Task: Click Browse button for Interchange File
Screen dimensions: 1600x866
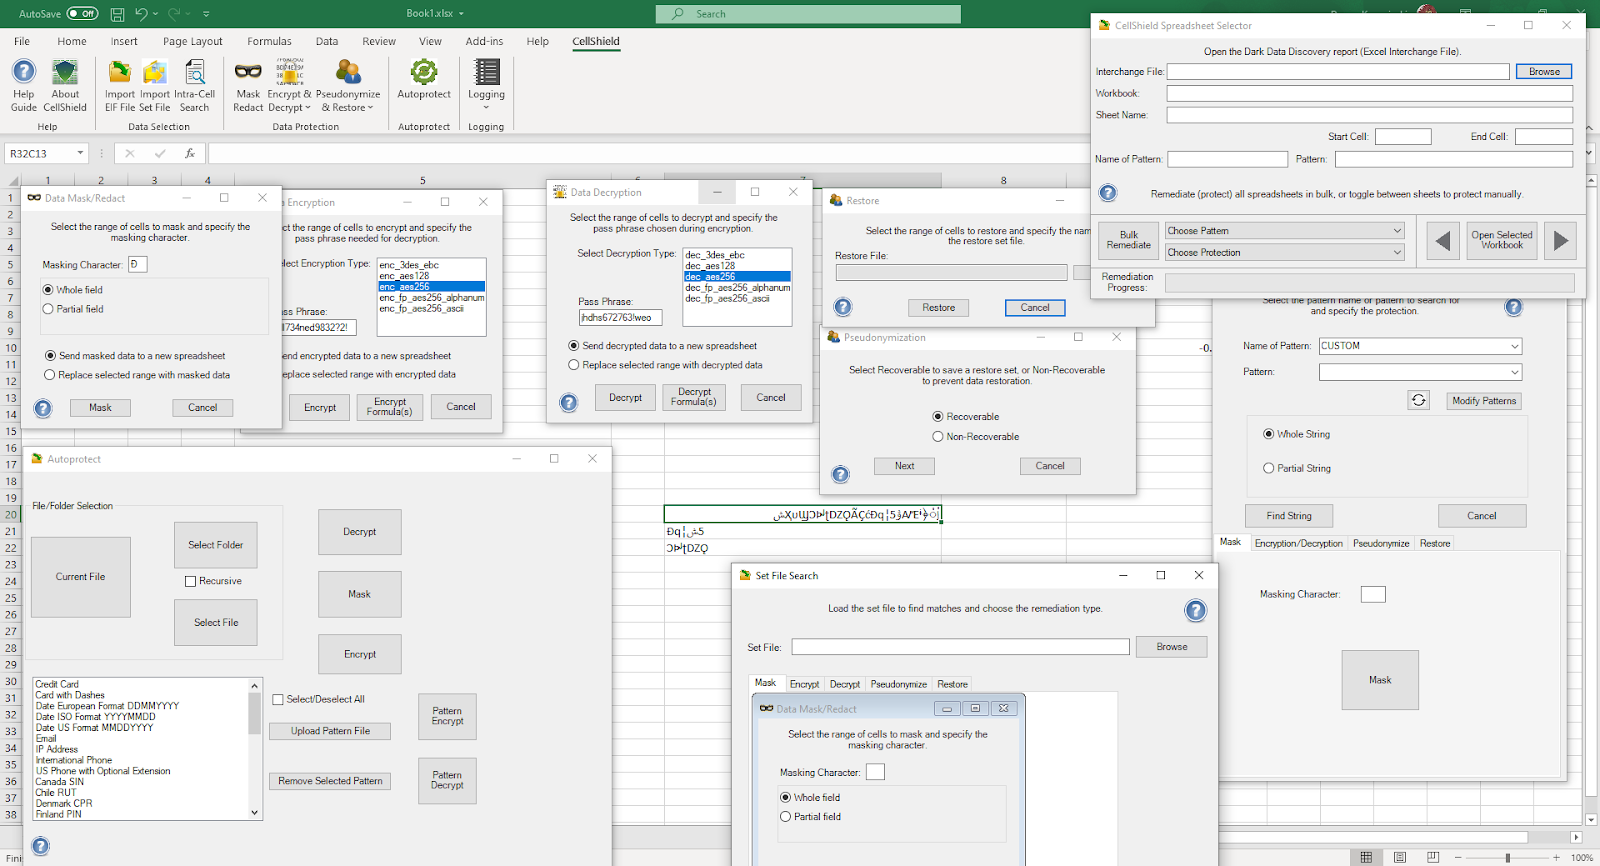Action: point(1544,71)
